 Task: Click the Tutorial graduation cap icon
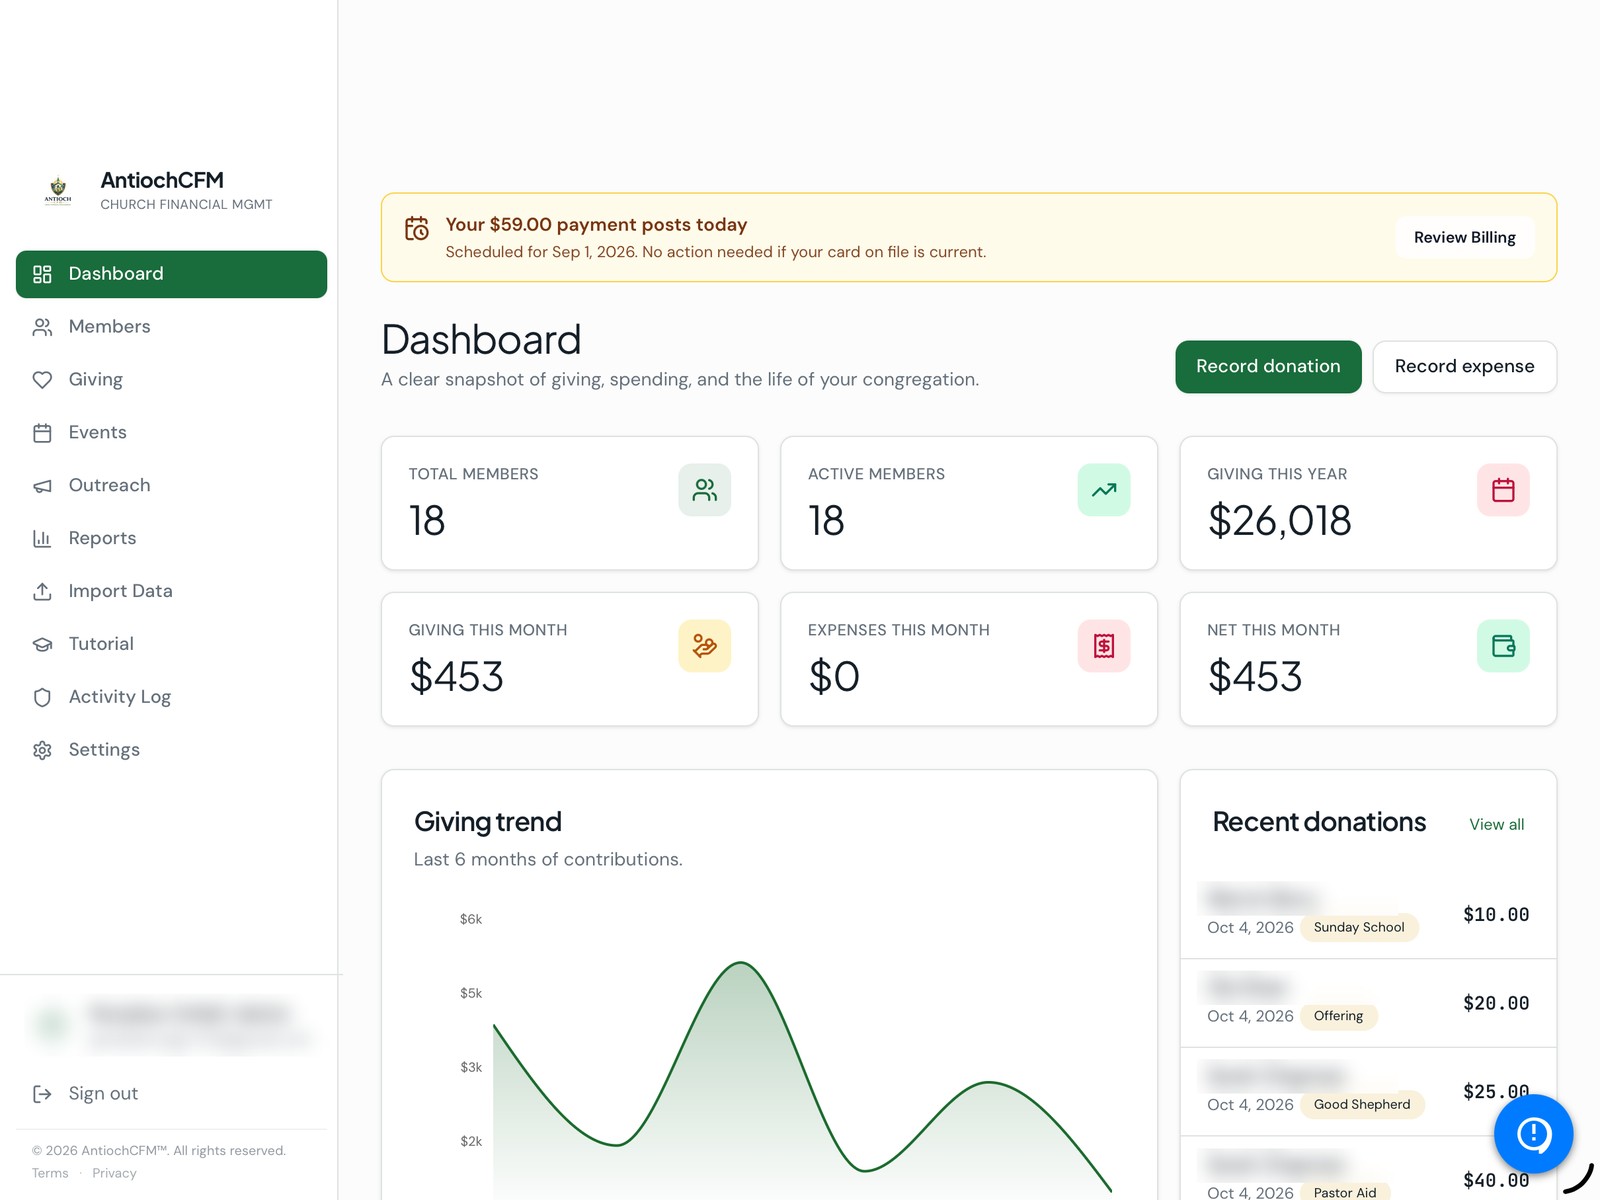click(42, 645)
